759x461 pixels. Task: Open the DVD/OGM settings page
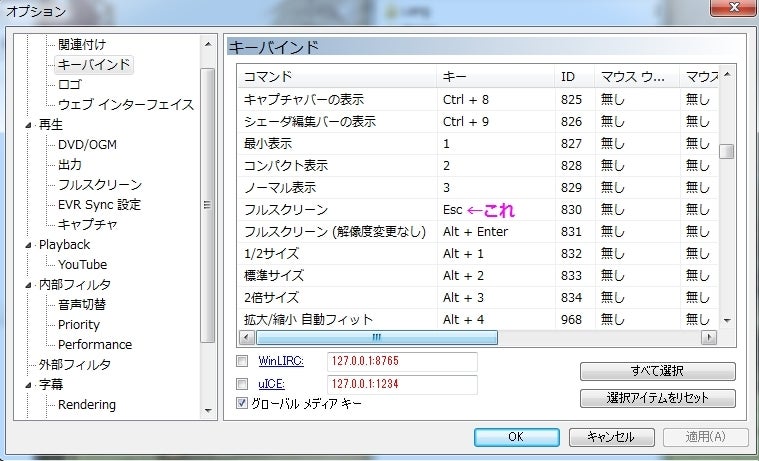(87, 144)
